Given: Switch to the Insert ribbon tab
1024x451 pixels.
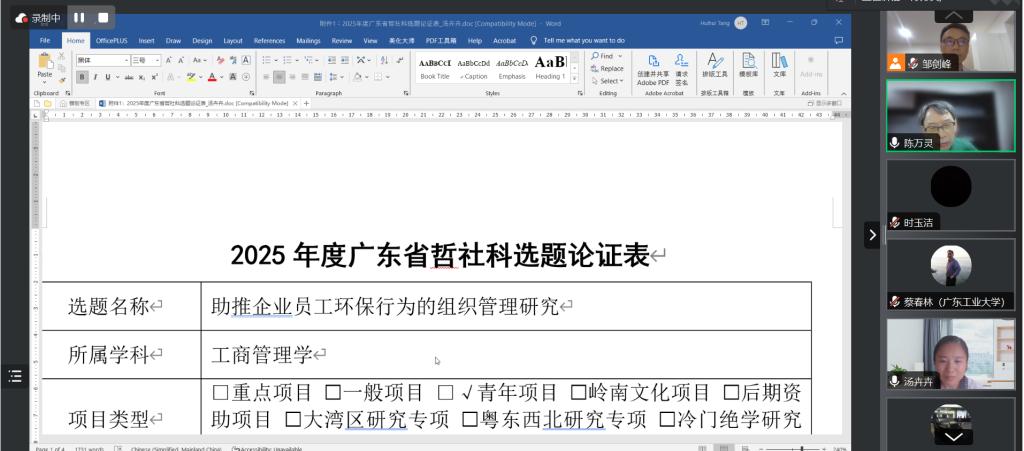Looking at the screenshot, I should click(x=146, y=41).
